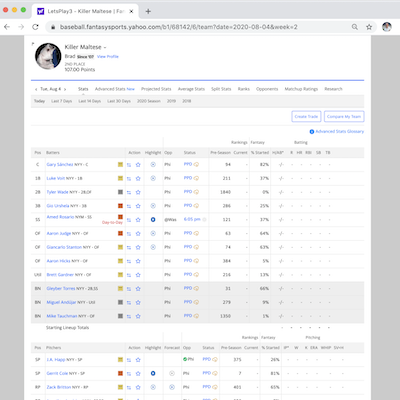Click trade icon in Gleyber Torres row

(129, 289)
